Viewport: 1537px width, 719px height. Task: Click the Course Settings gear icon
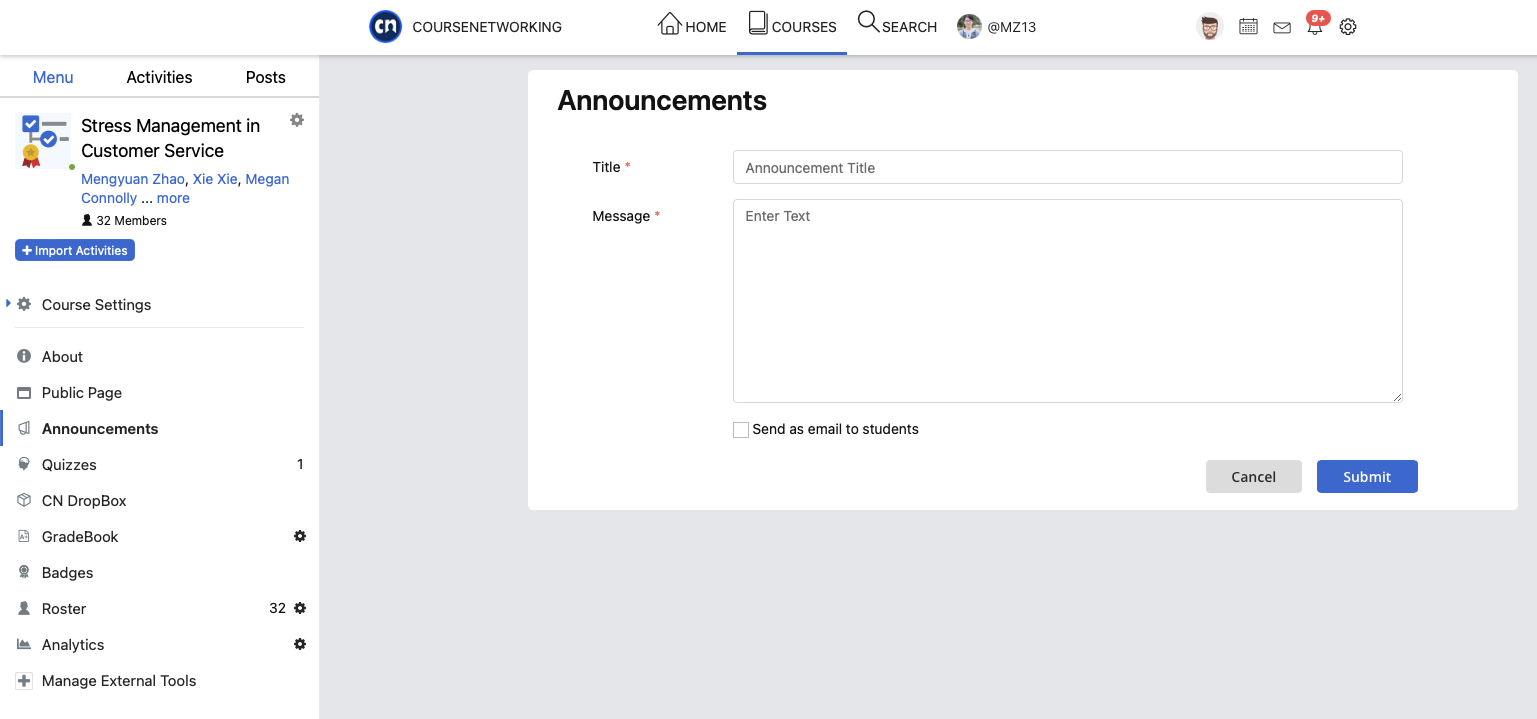24,305
